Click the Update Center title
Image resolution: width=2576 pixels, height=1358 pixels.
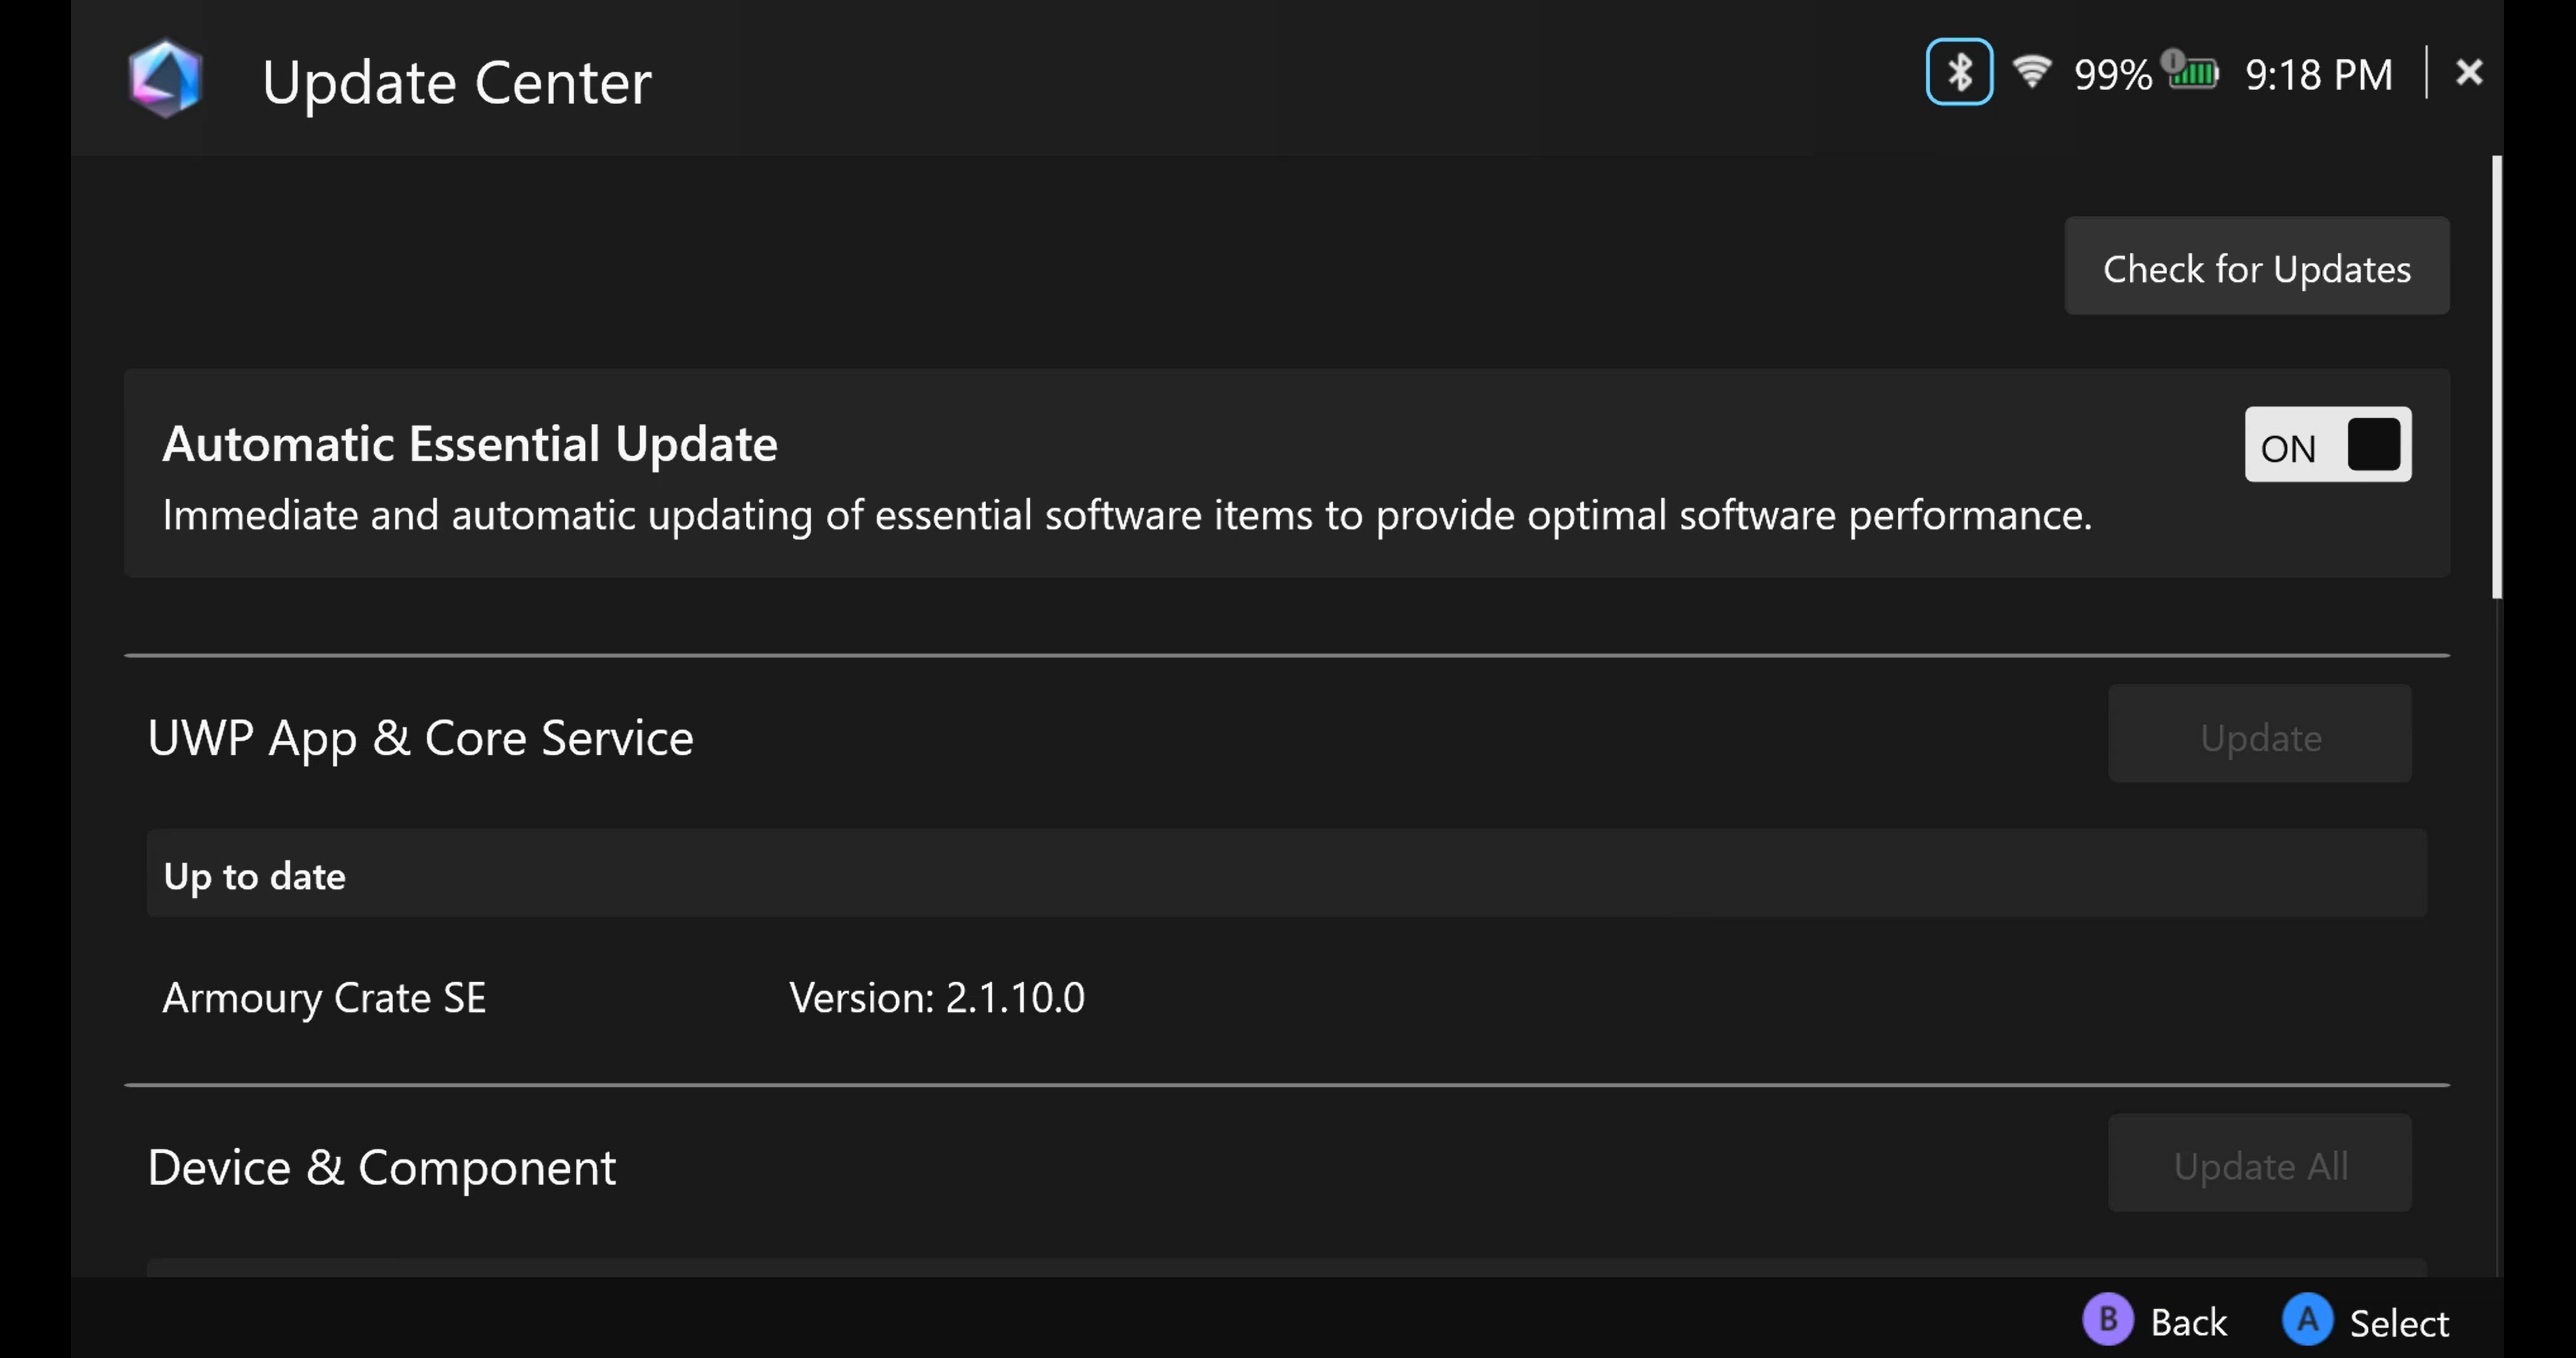pos(456,82)
